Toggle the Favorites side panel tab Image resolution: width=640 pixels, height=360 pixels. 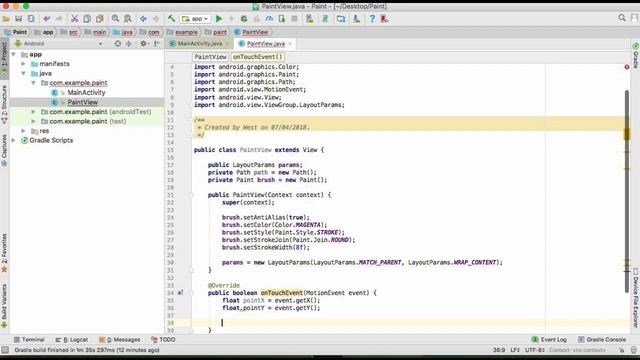(x=4, y=253)
